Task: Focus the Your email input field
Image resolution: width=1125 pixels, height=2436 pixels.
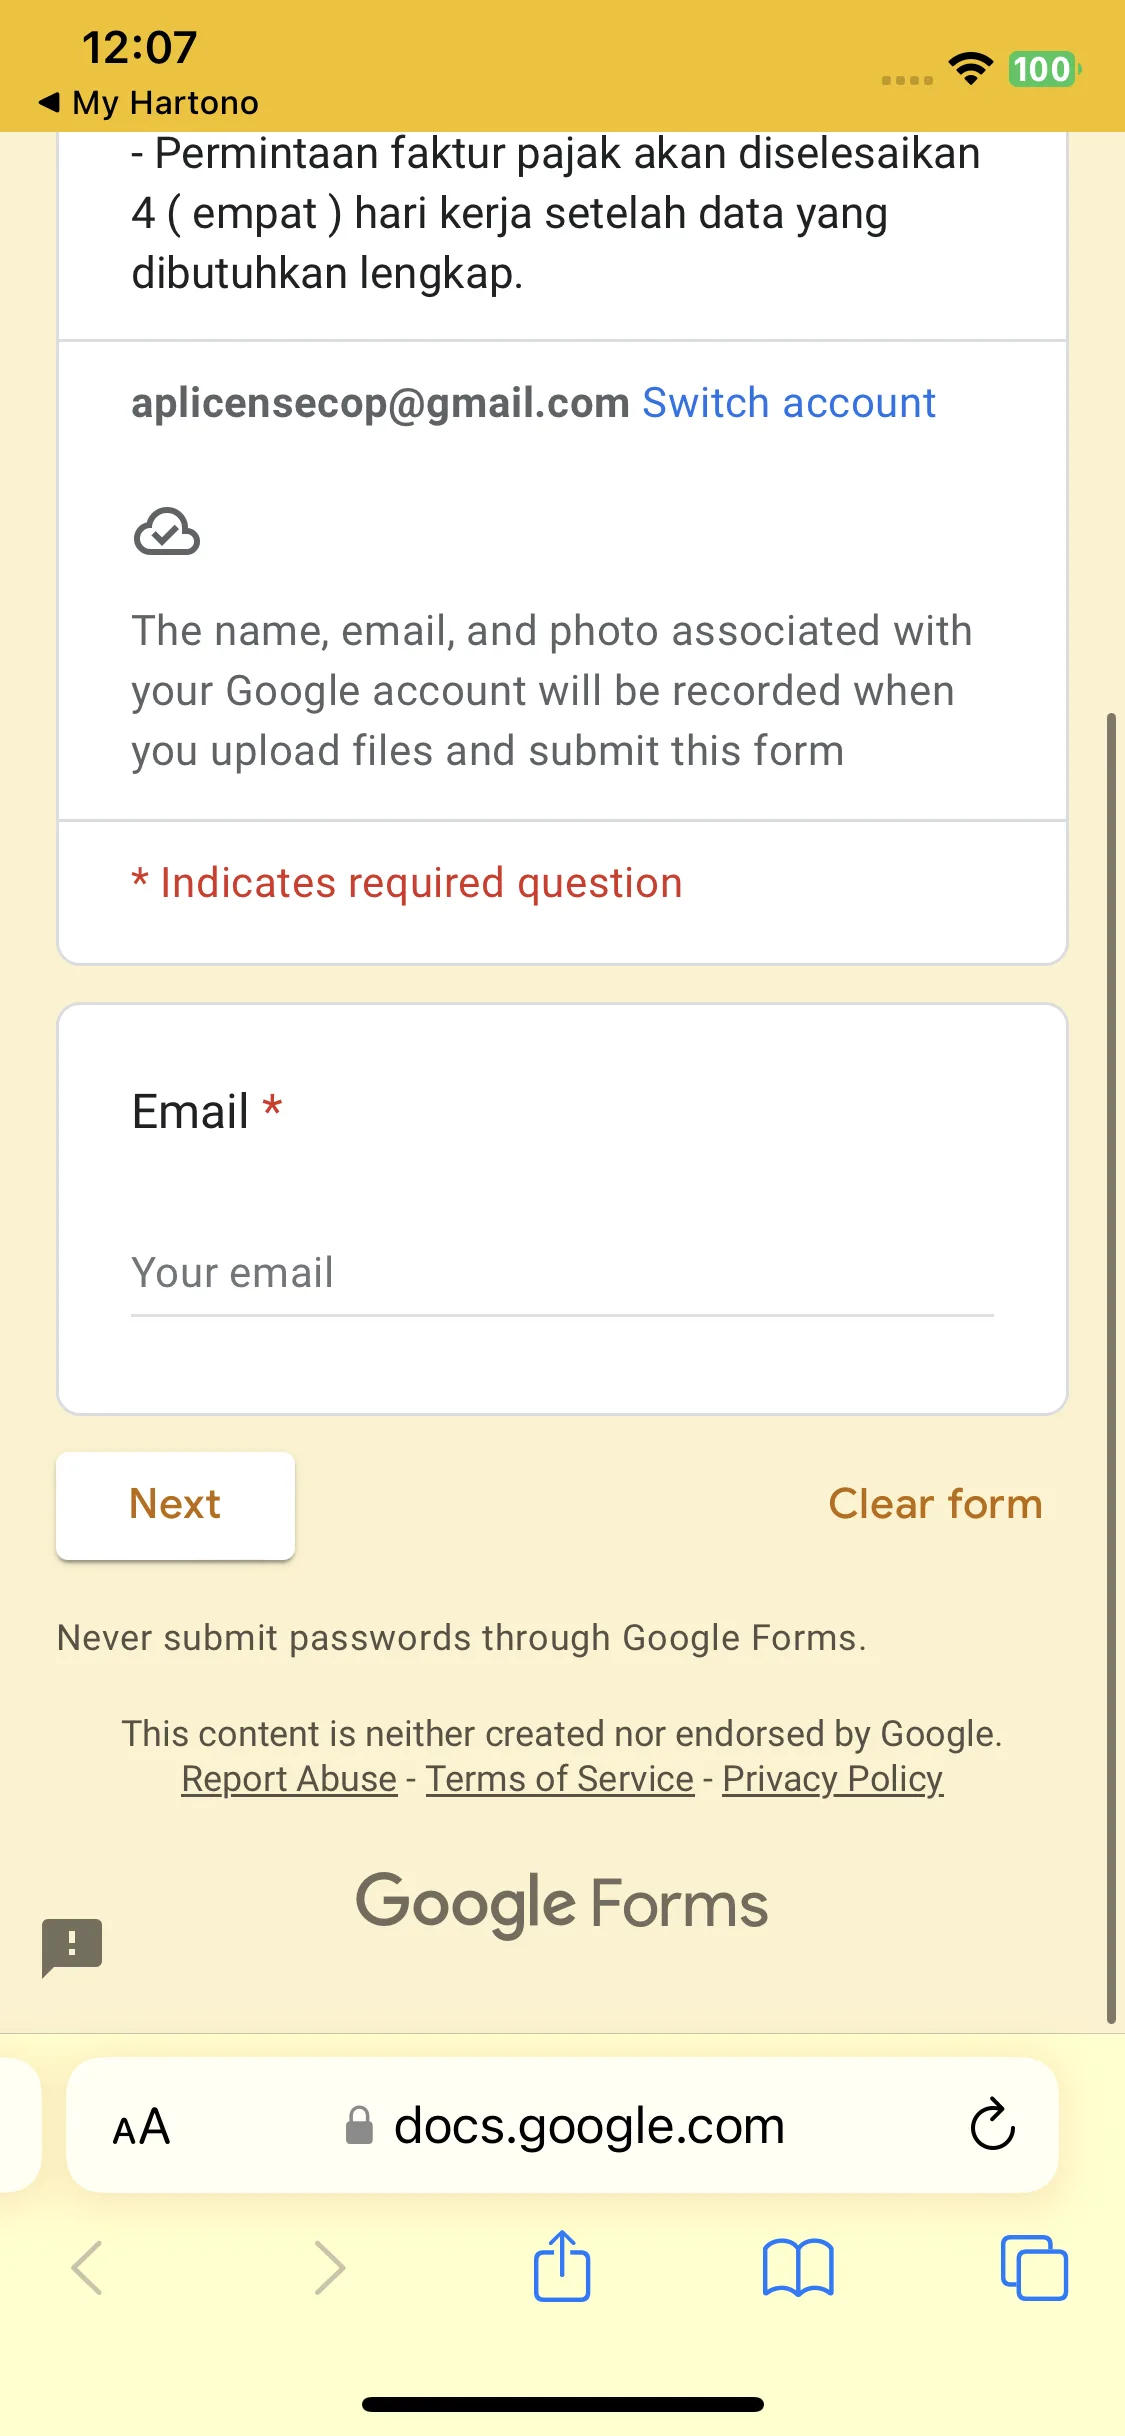Action: click(x=562, y=1273)
